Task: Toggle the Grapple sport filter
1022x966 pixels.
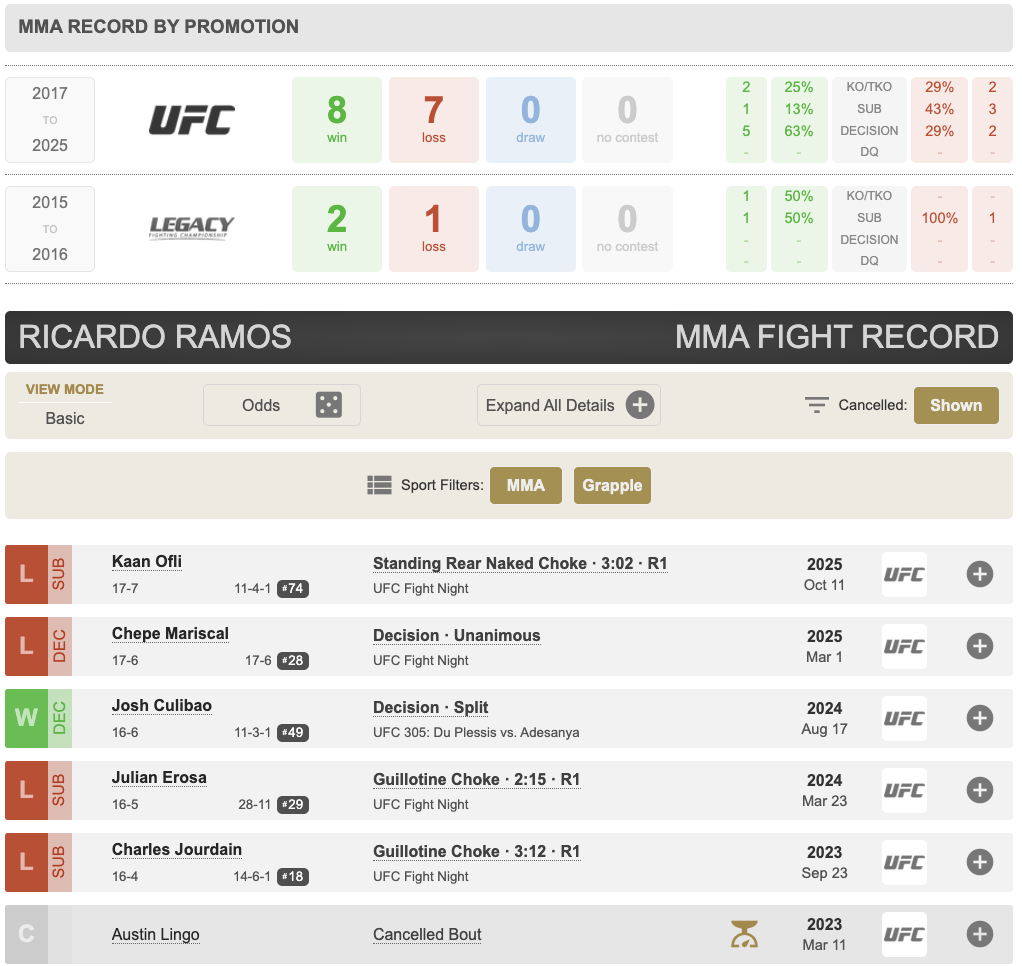Action: pos(612,485)
